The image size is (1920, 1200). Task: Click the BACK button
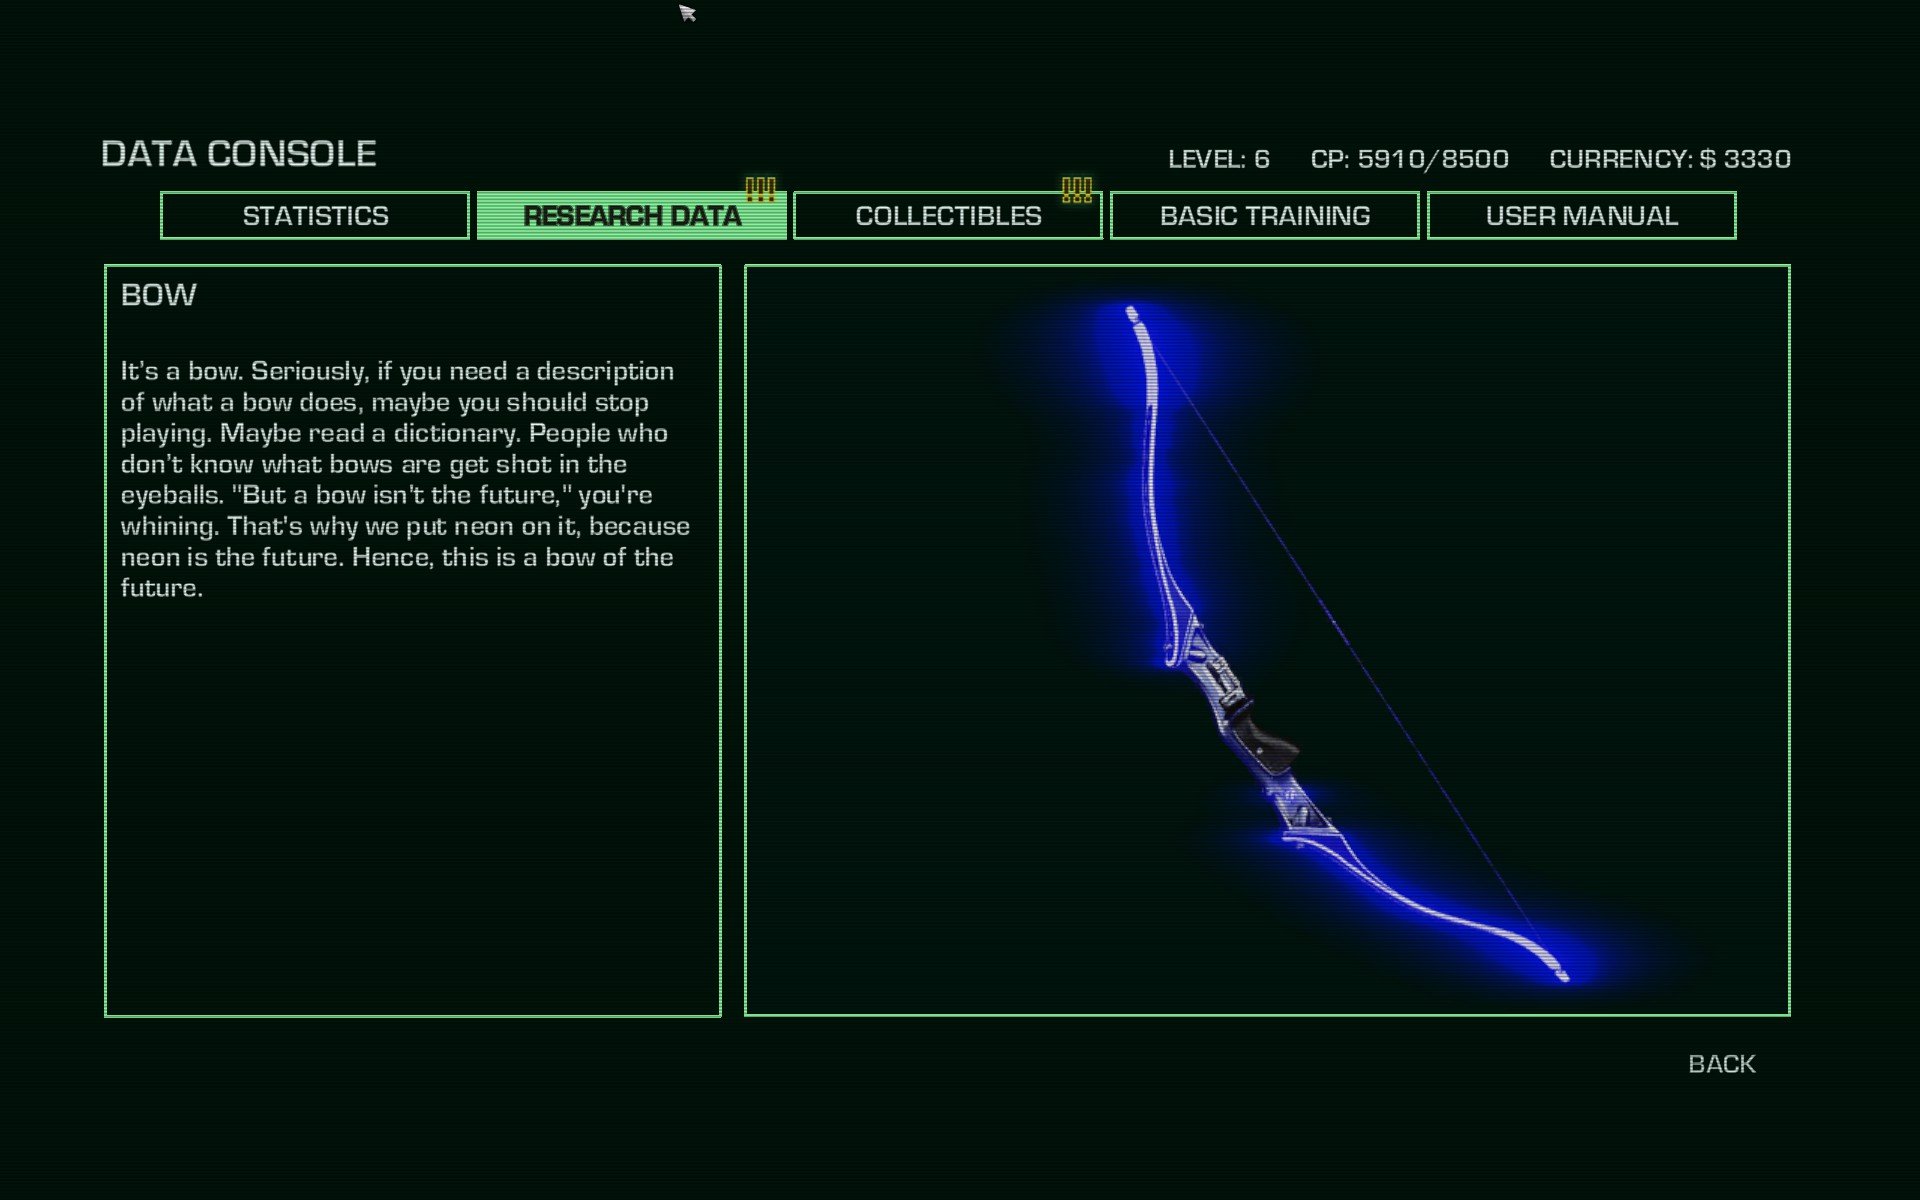1721,1064
